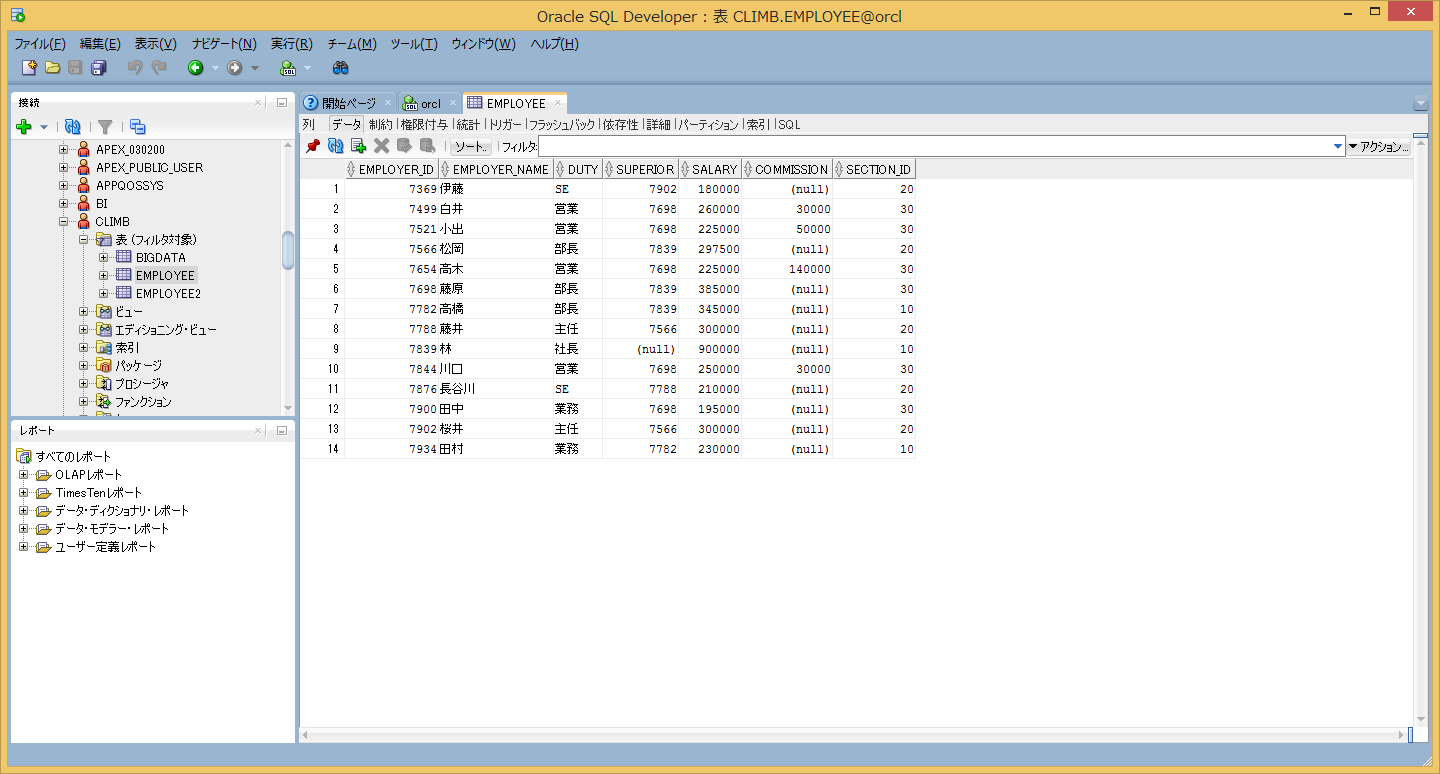Close the EMPLOYEE tab
The image size is (1440, 774).
click(558, 103)
